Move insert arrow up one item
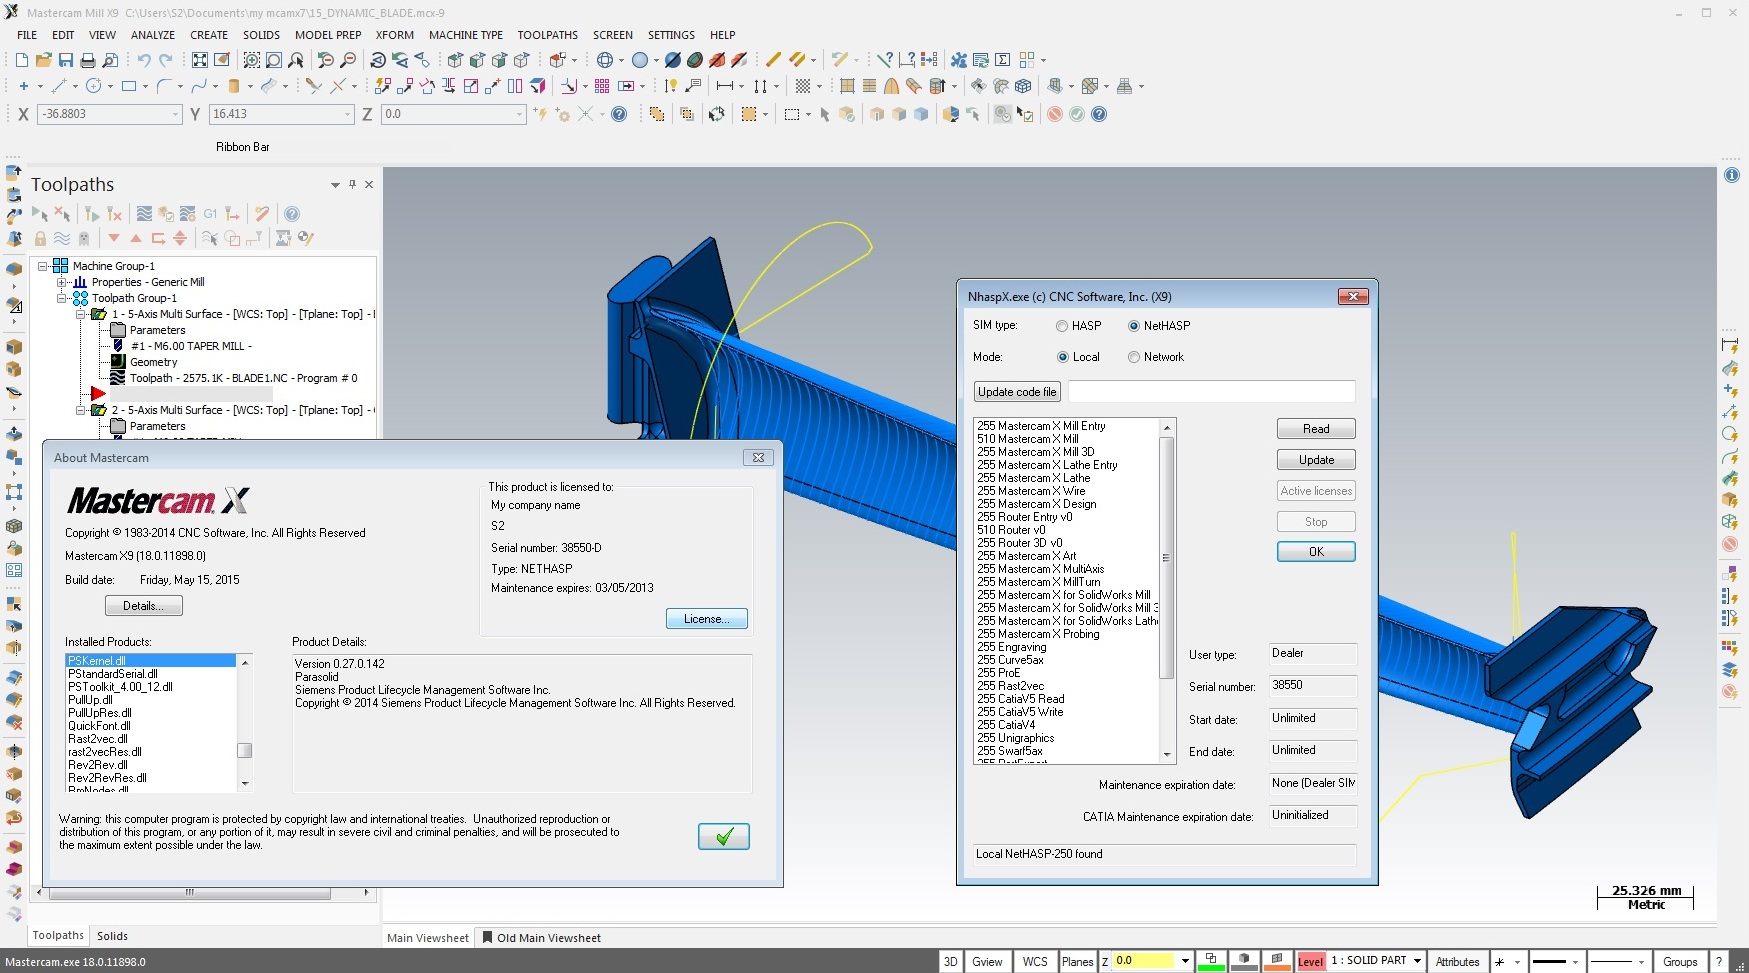 tap(136, 238)
